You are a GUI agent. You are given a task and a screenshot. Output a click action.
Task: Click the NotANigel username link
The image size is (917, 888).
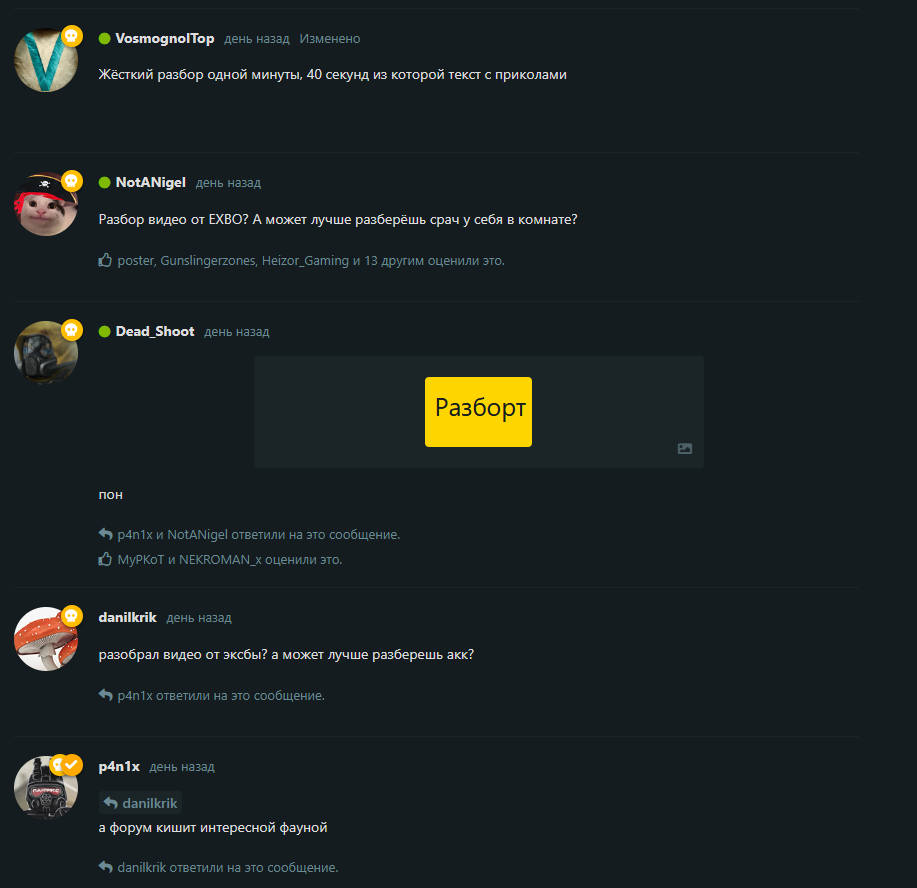point(151,182)
